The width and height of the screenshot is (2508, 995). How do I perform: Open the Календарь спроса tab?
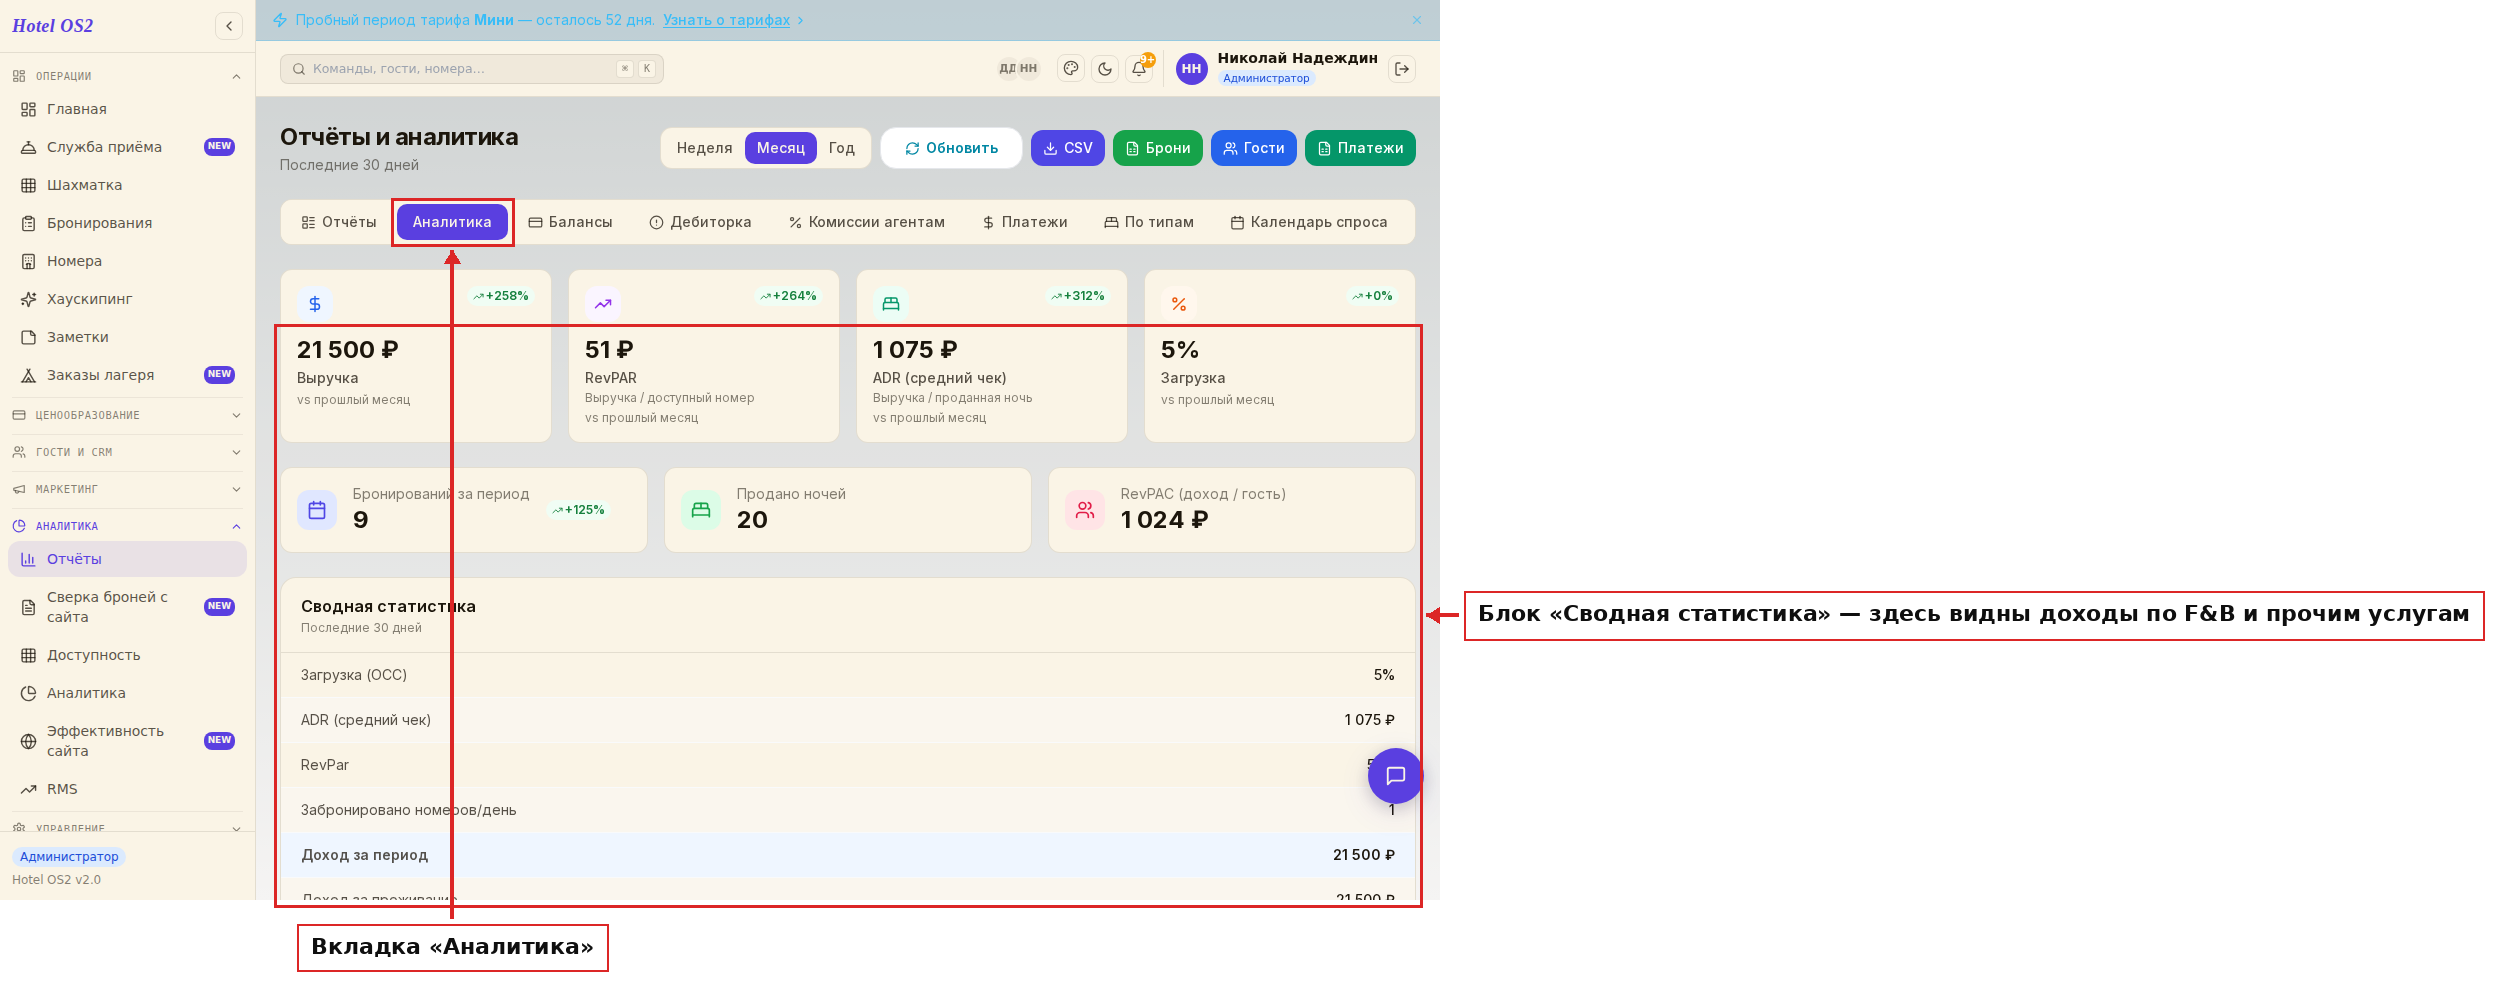[x=1309, y=222]
